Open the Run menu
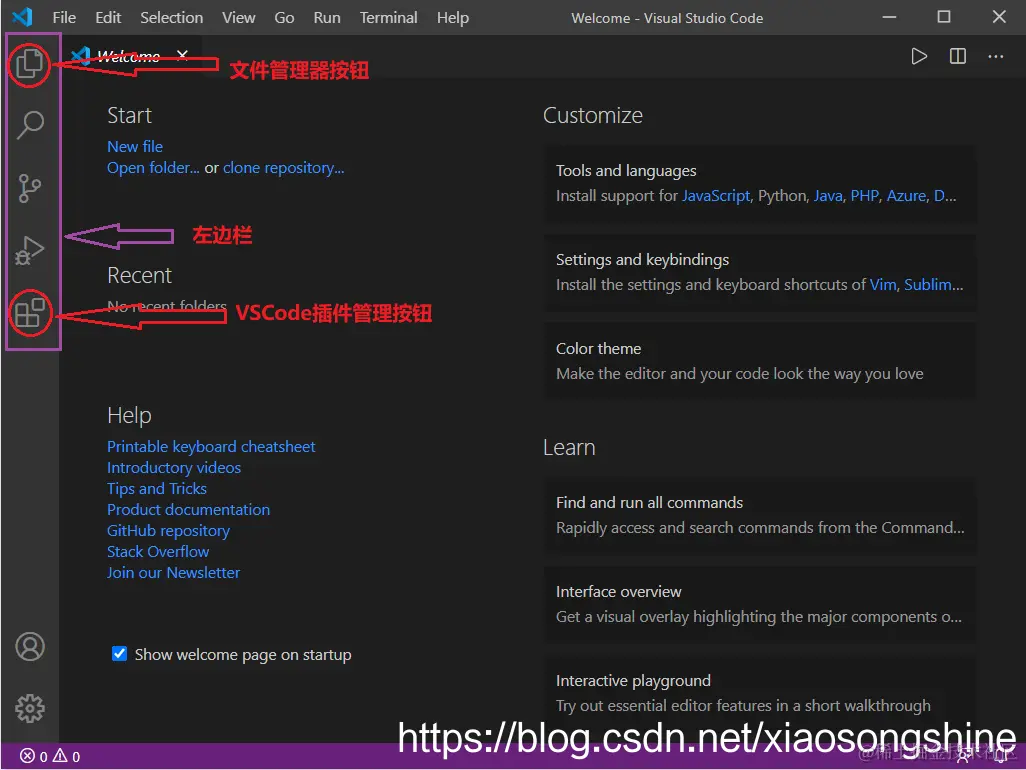Viewport: 1026px width, 770px height. click(327, 18)
